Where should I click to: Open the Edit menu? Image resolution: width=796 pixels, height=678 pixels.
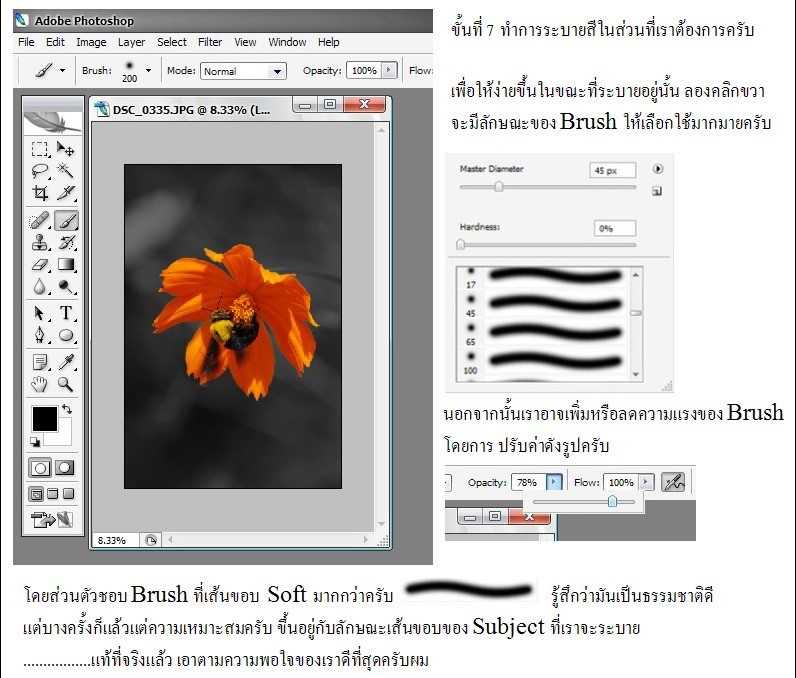(55, 42)
